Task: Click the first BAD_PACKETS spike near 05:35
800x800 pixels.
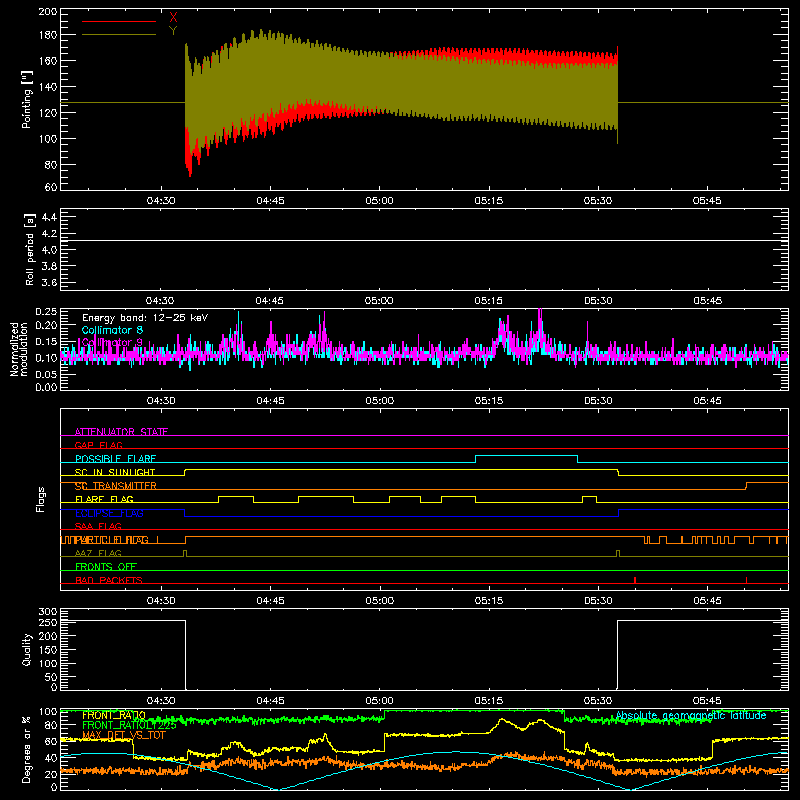Action: [635, 580]
